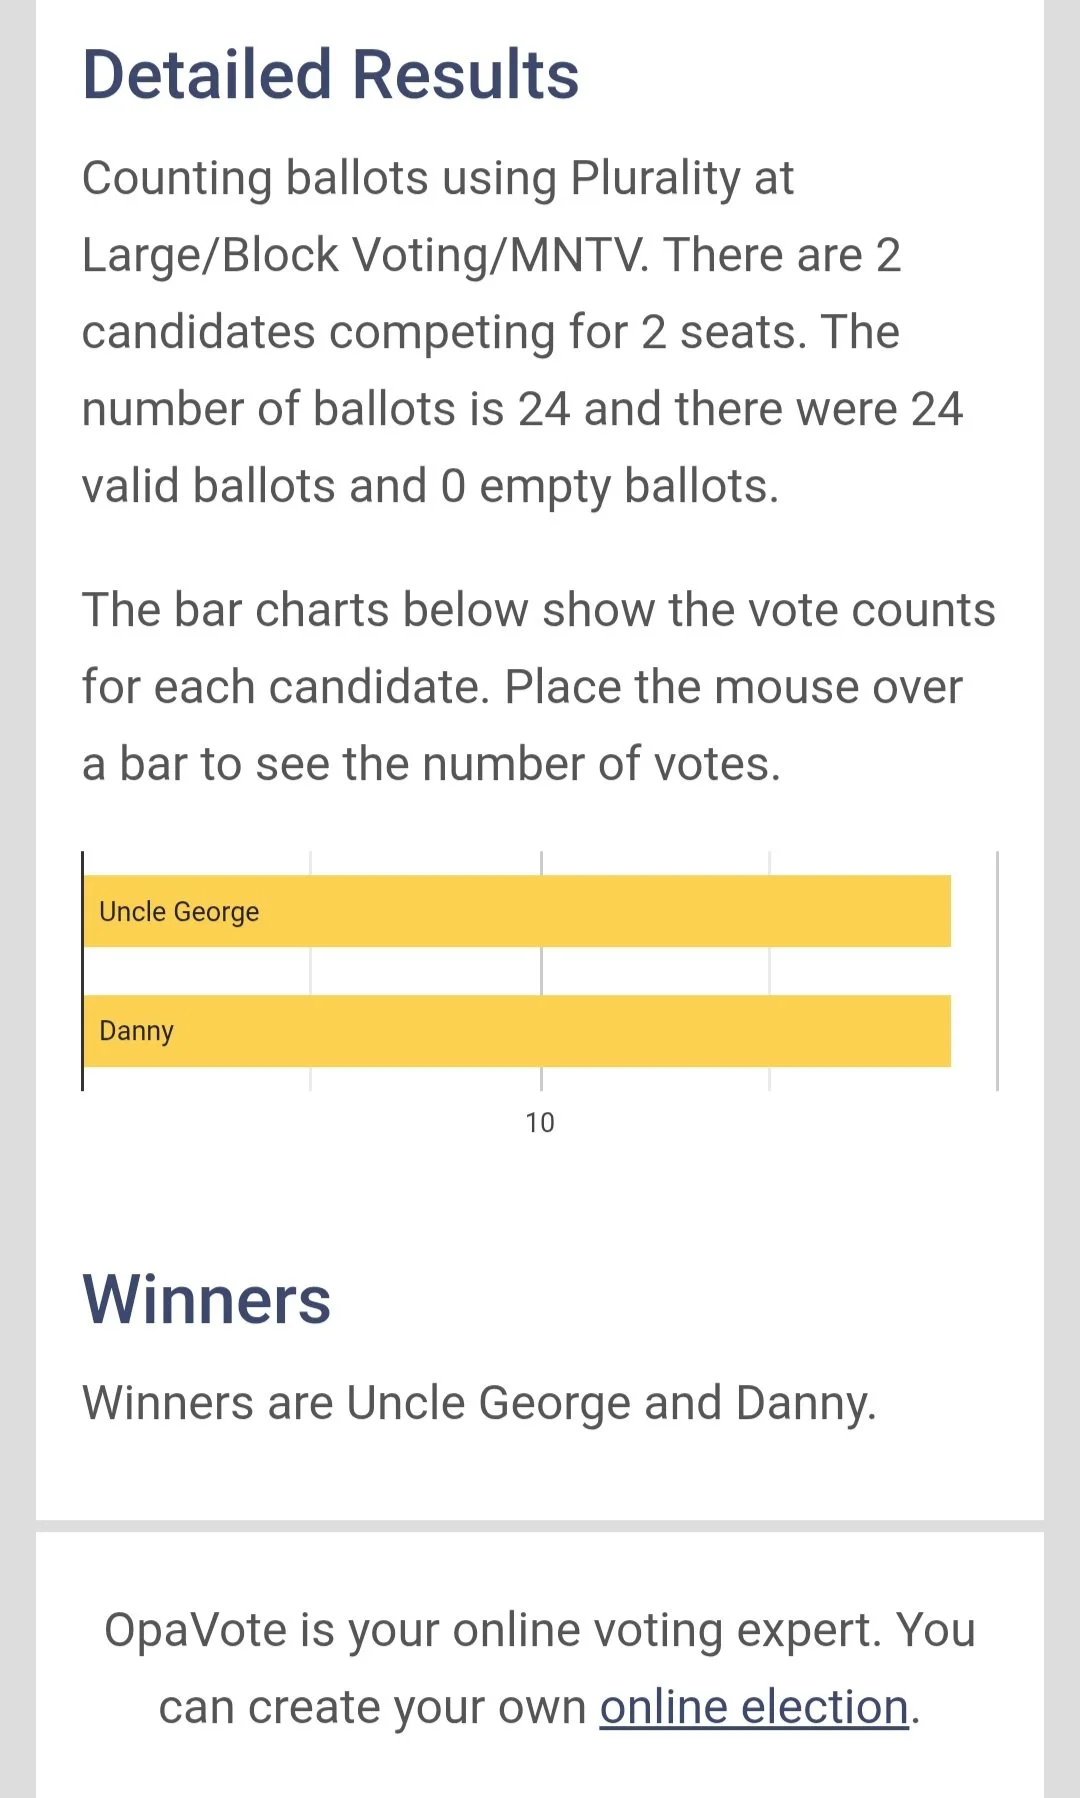Click the axis tick label 10
The height and width of the screenshot is (1798, 1080).
pos(540,1123)
